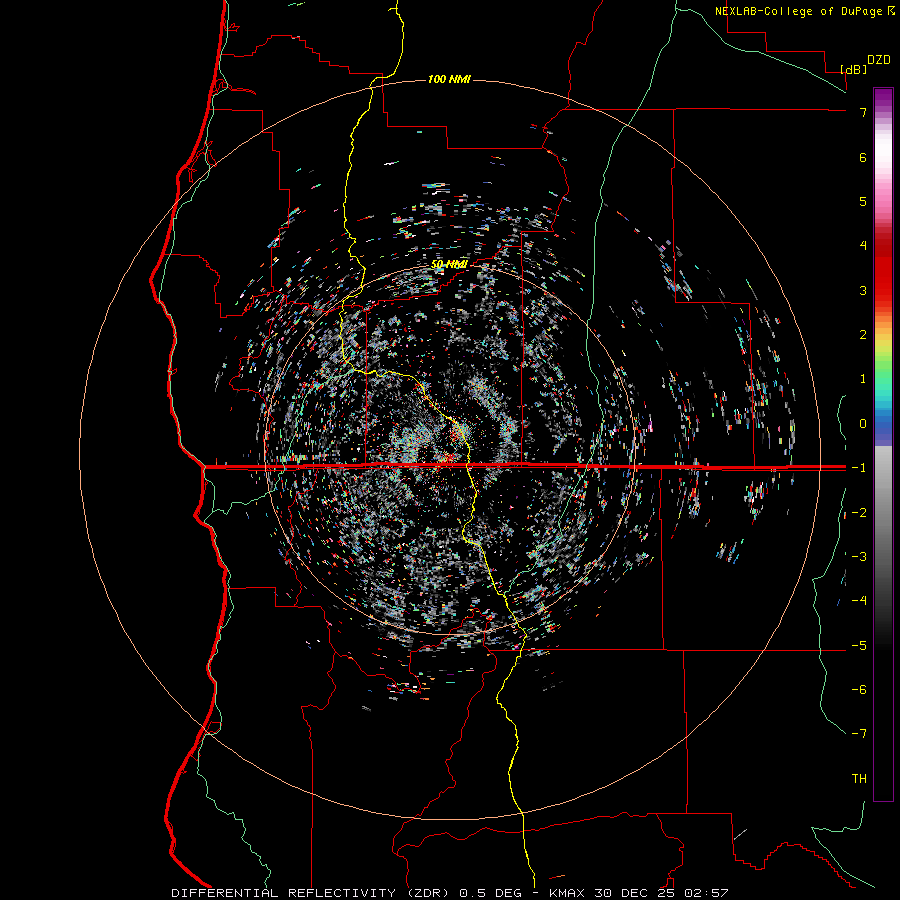Screen dimensions: 900x900
Task: Click the NEXLAB-College of DuPage watermark text
Action: pyautogui.click(x=800, y=11)
